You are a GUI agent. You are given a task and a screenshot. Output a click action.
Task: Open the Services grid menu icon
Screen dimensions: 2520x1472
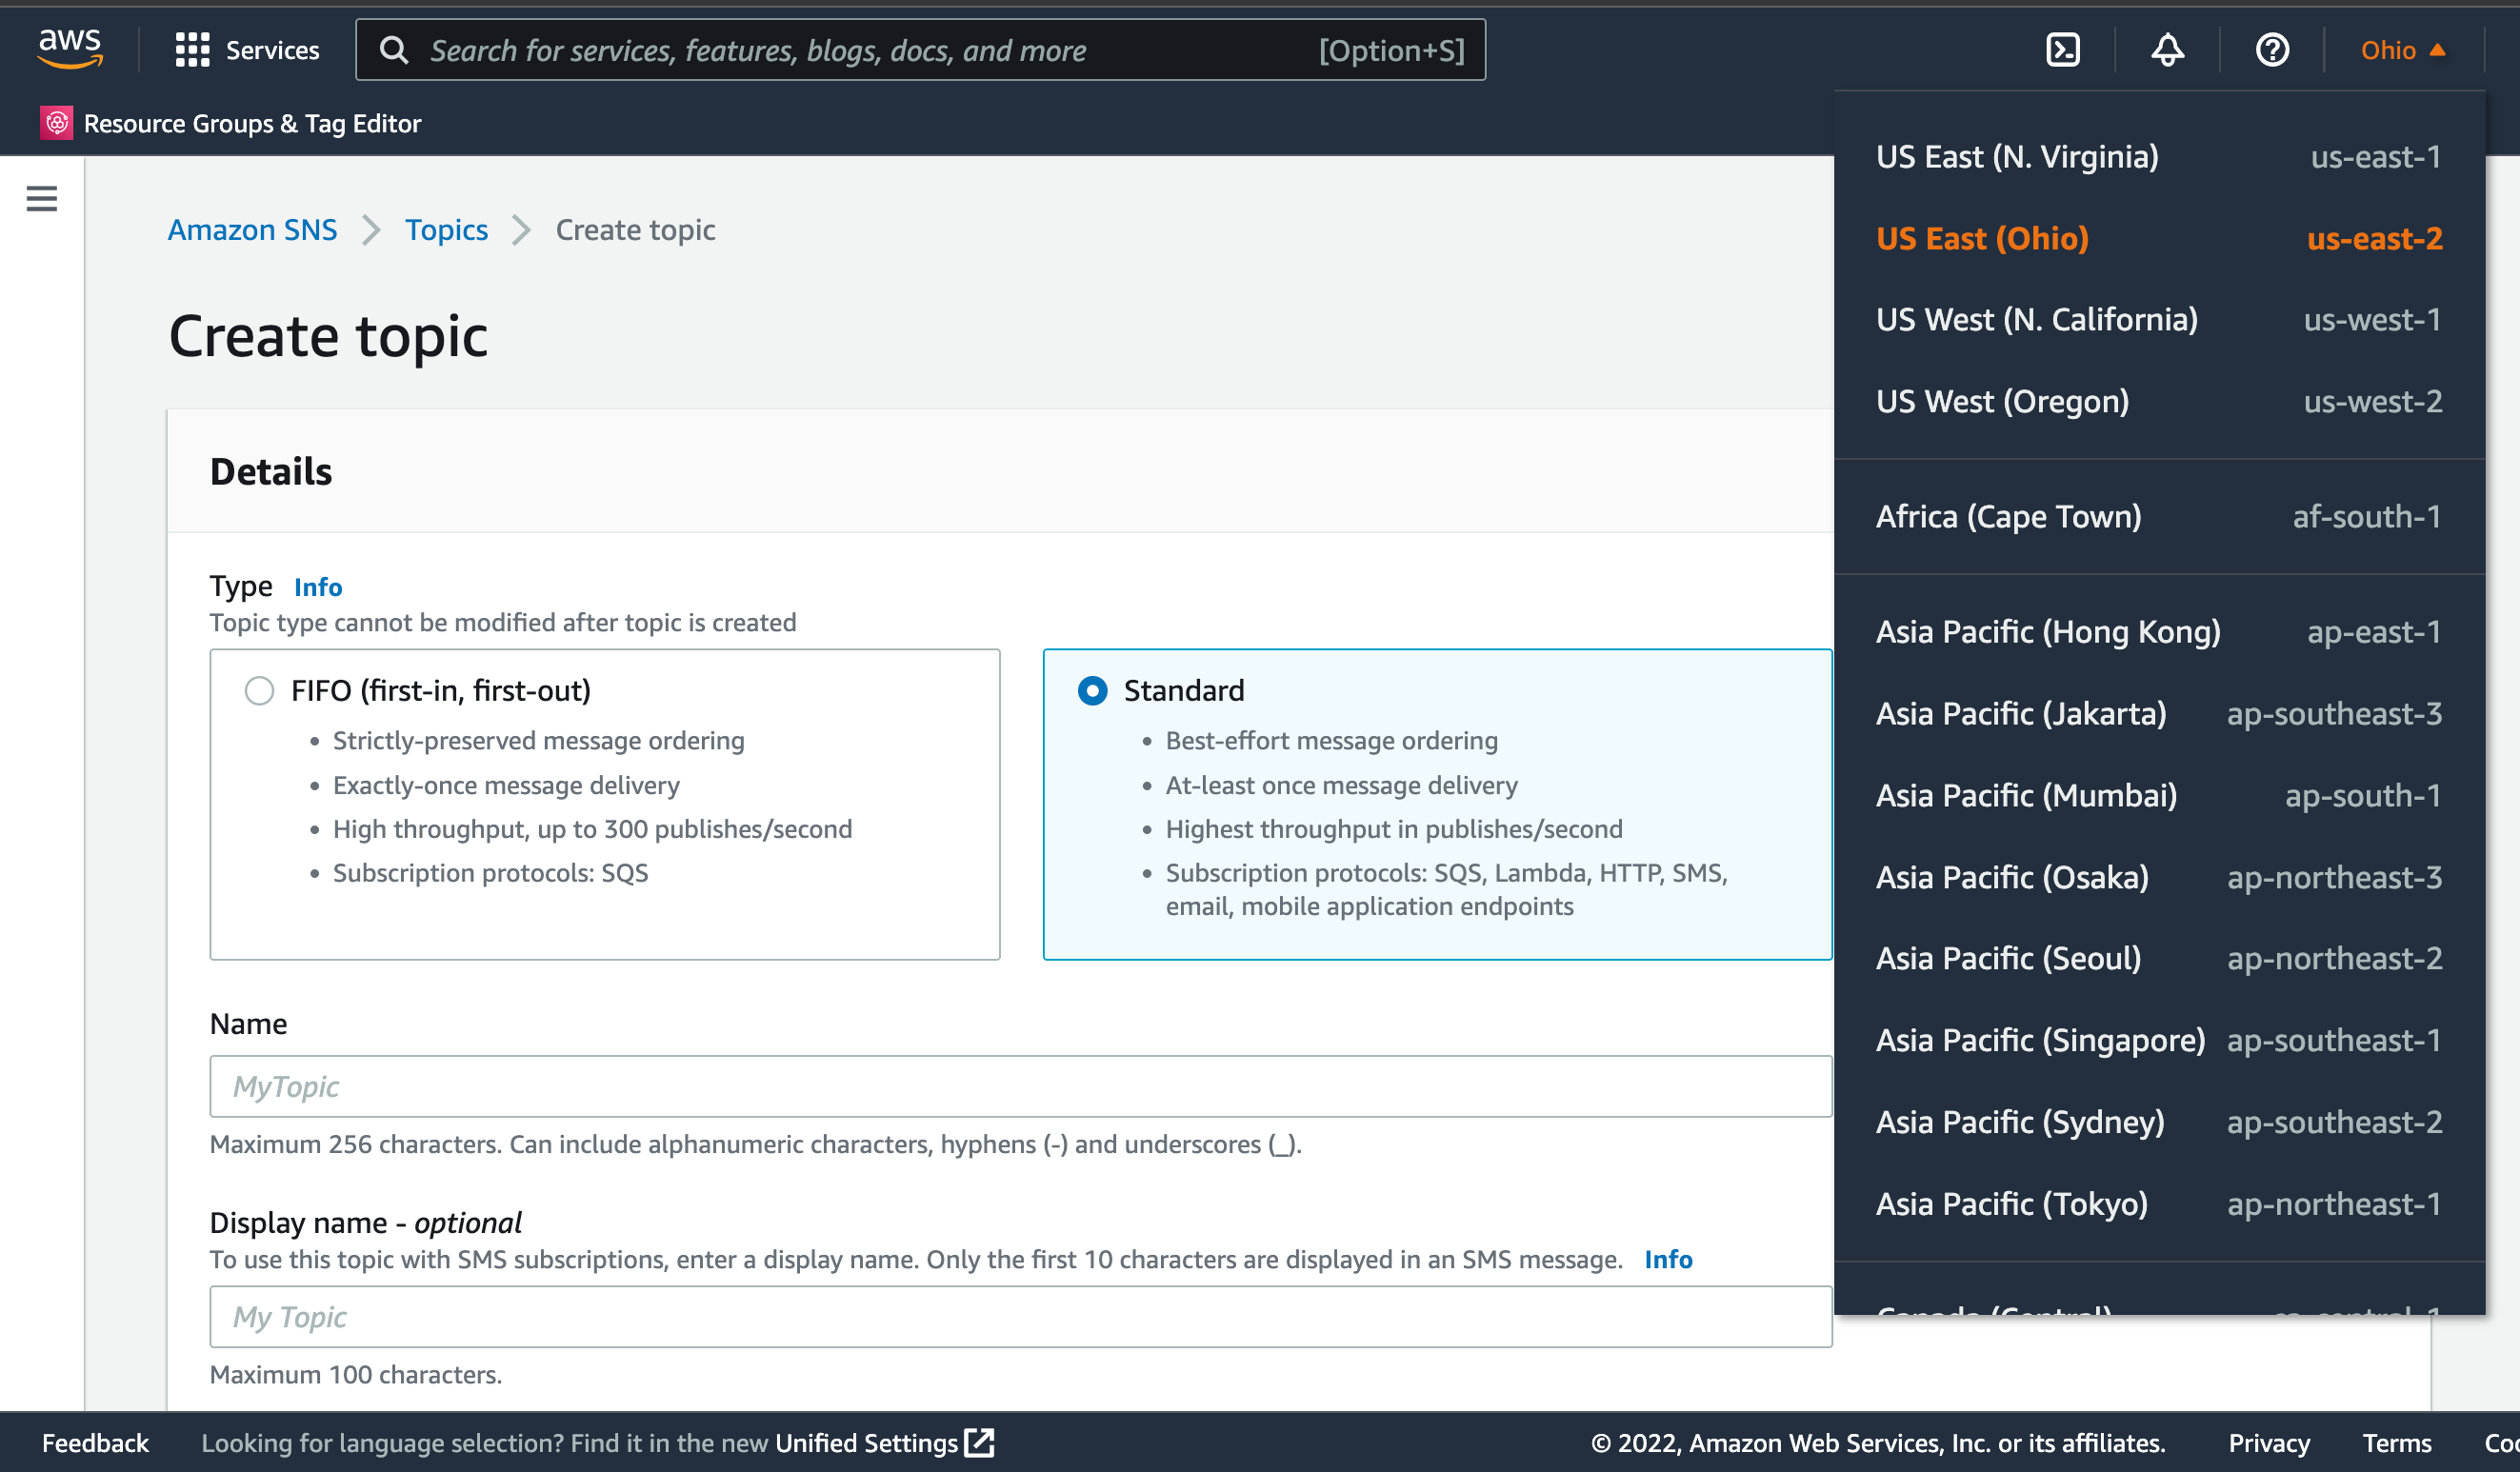(192, 50)
